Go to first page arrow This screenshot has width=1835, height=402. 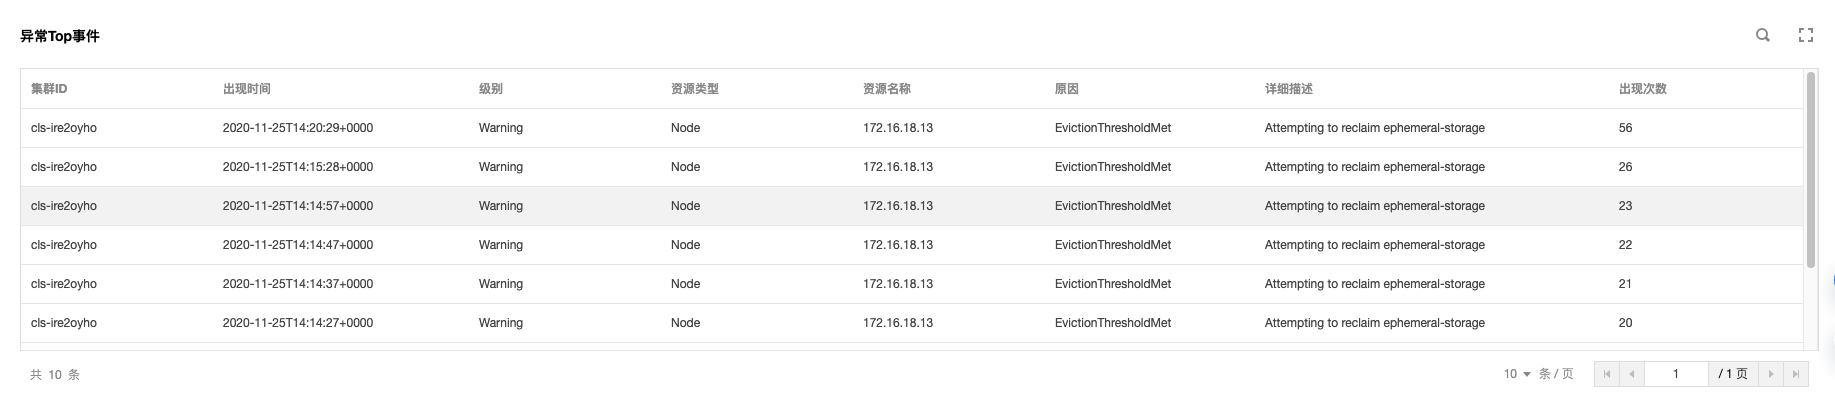coord(1607,374)
